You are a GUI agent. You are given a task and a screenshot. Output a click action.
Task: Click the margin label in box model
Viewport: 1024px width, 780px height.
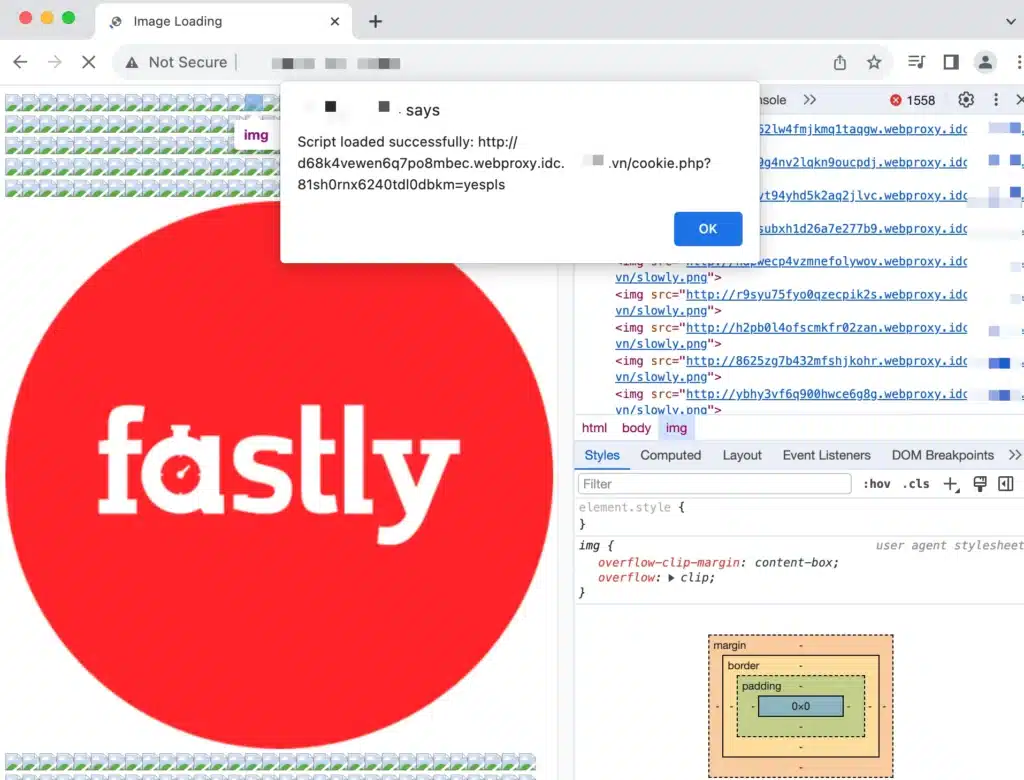[729, 645]
